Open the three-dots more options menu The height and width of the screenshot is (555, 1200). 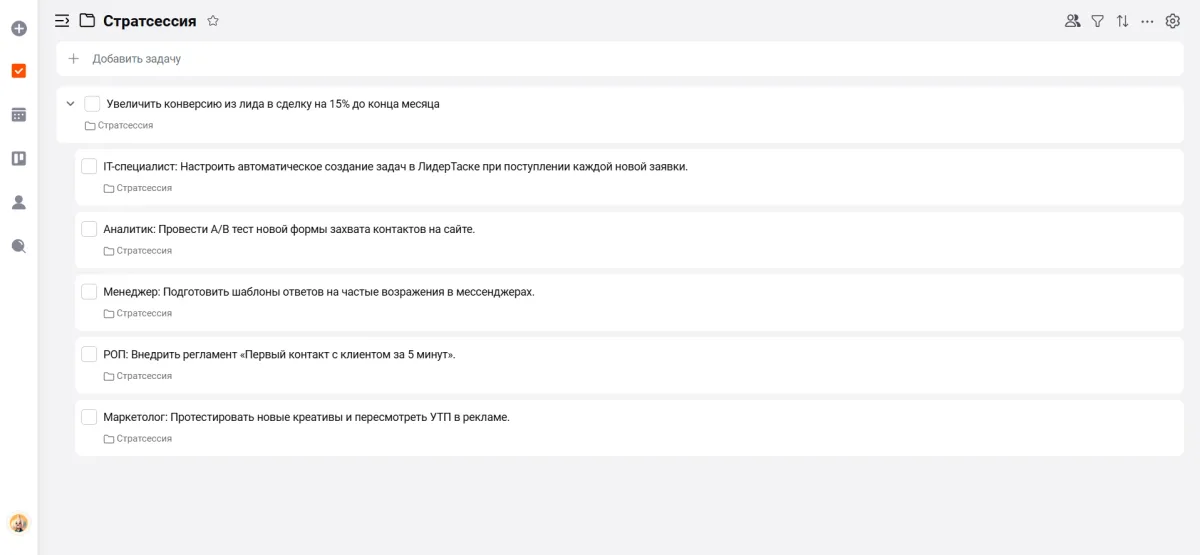point(1147,21)
